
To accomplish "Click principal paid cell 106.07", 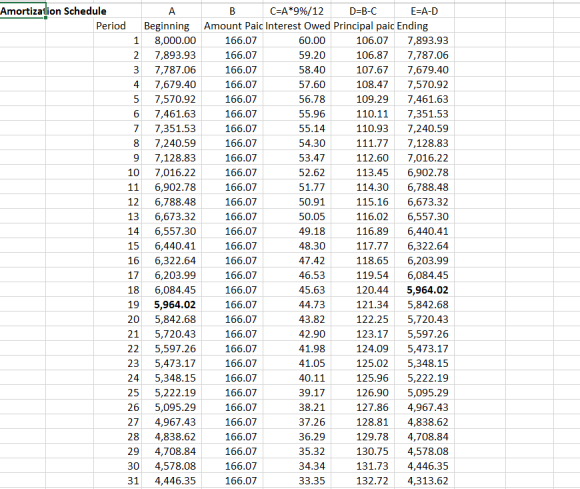I will click(363, 40).
